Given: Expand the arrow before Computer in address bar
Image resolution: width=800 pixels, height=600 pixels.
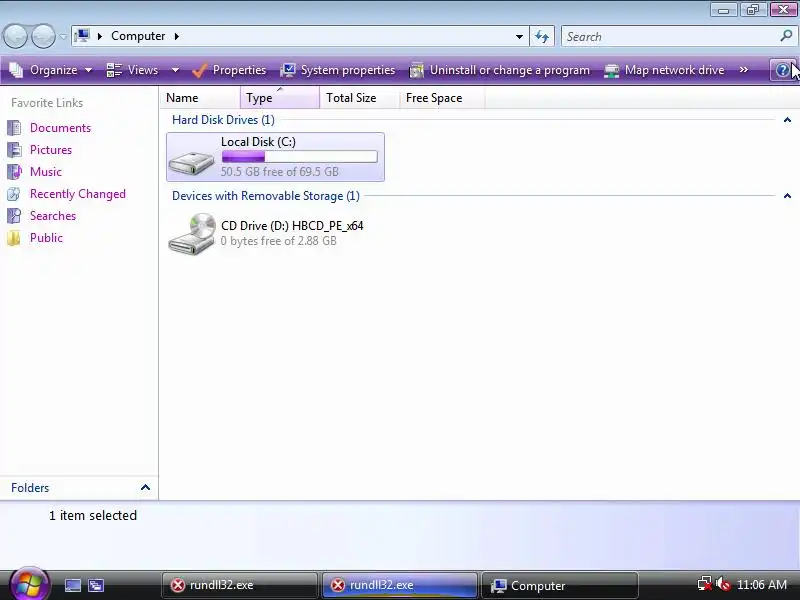Looking at the screenshot, I should tap(100, 36).
